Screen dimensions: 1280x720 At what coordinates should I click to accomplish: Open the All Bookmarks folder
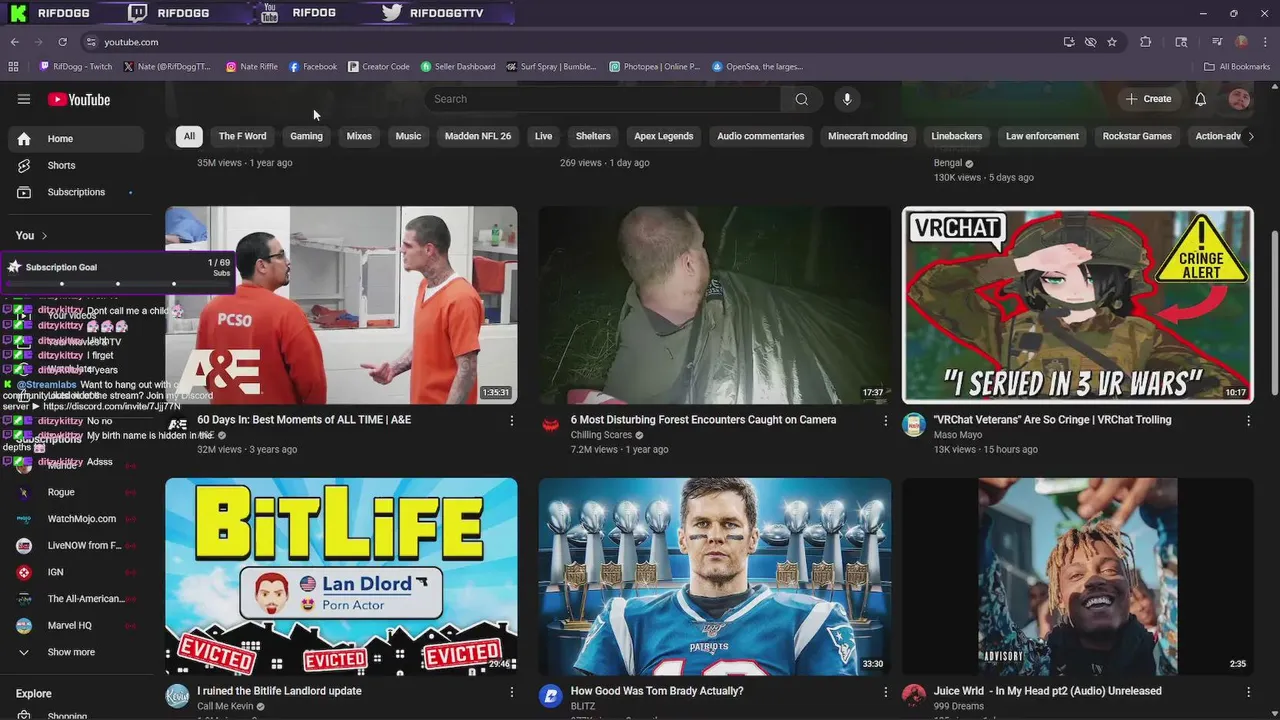[1237, 67]
